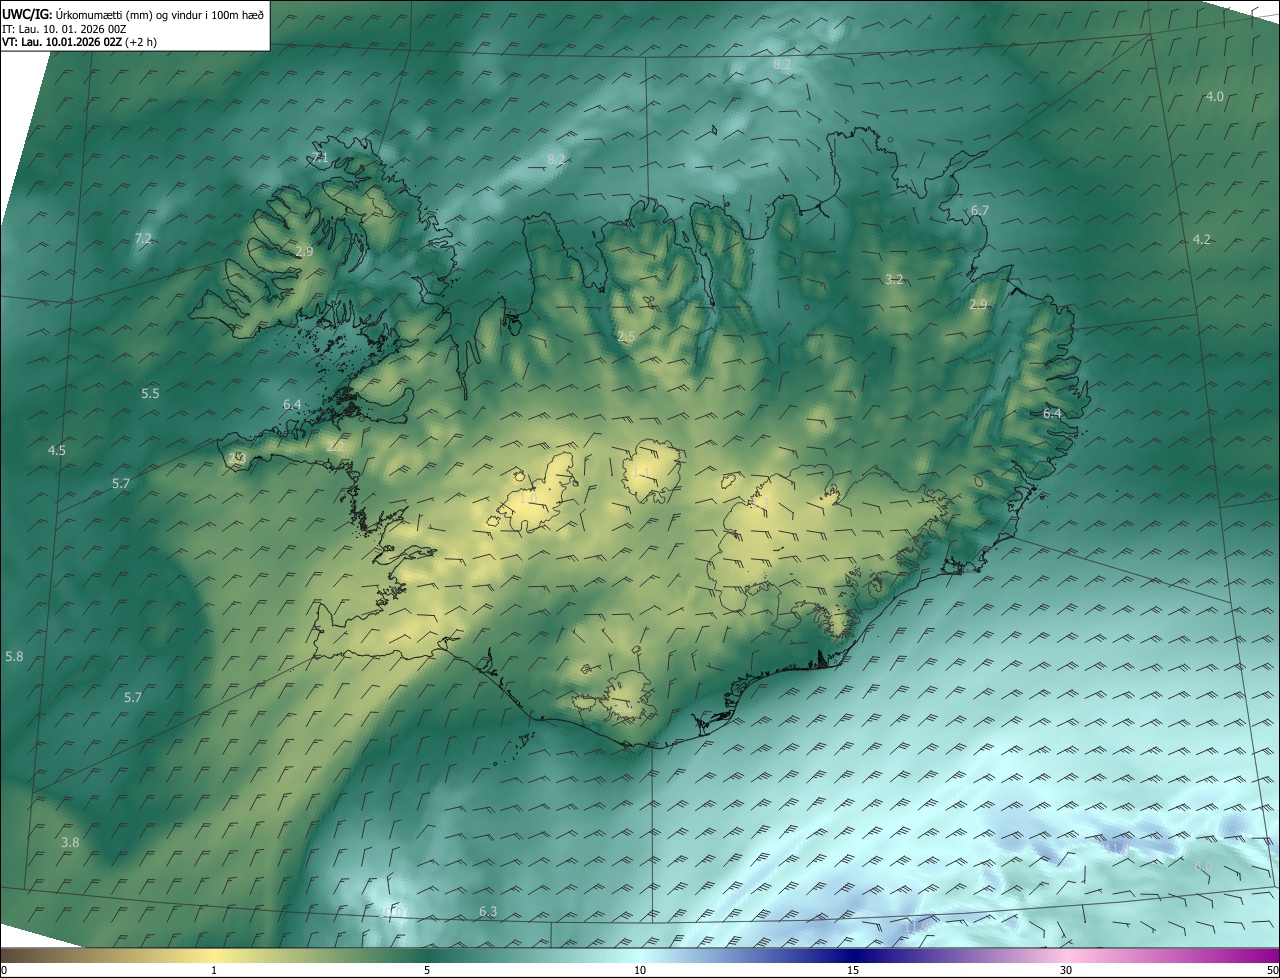Click the 6.7 value label
The image size is (1280, 978).
[980, 210]
